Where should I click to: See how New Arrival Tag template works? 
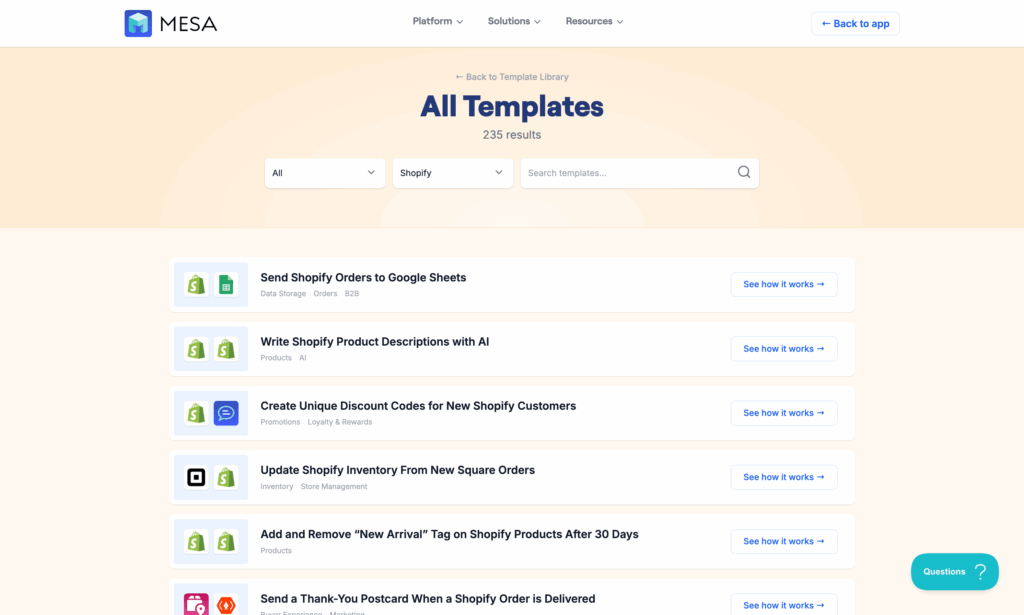click(x=784, y=541)
